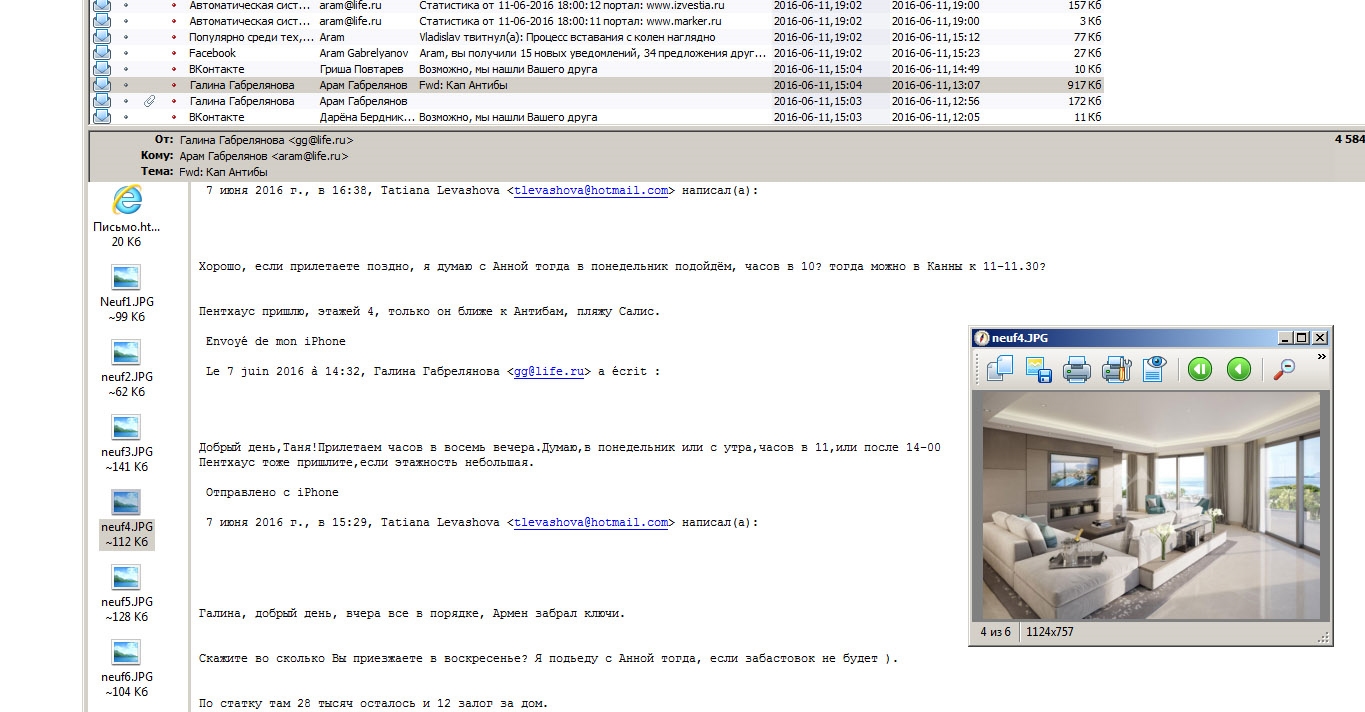Screen dimensions: 1365x712
Task: Click the paperclip icon on Галина Габрелянова message
Action: click(x=149, y=101)
